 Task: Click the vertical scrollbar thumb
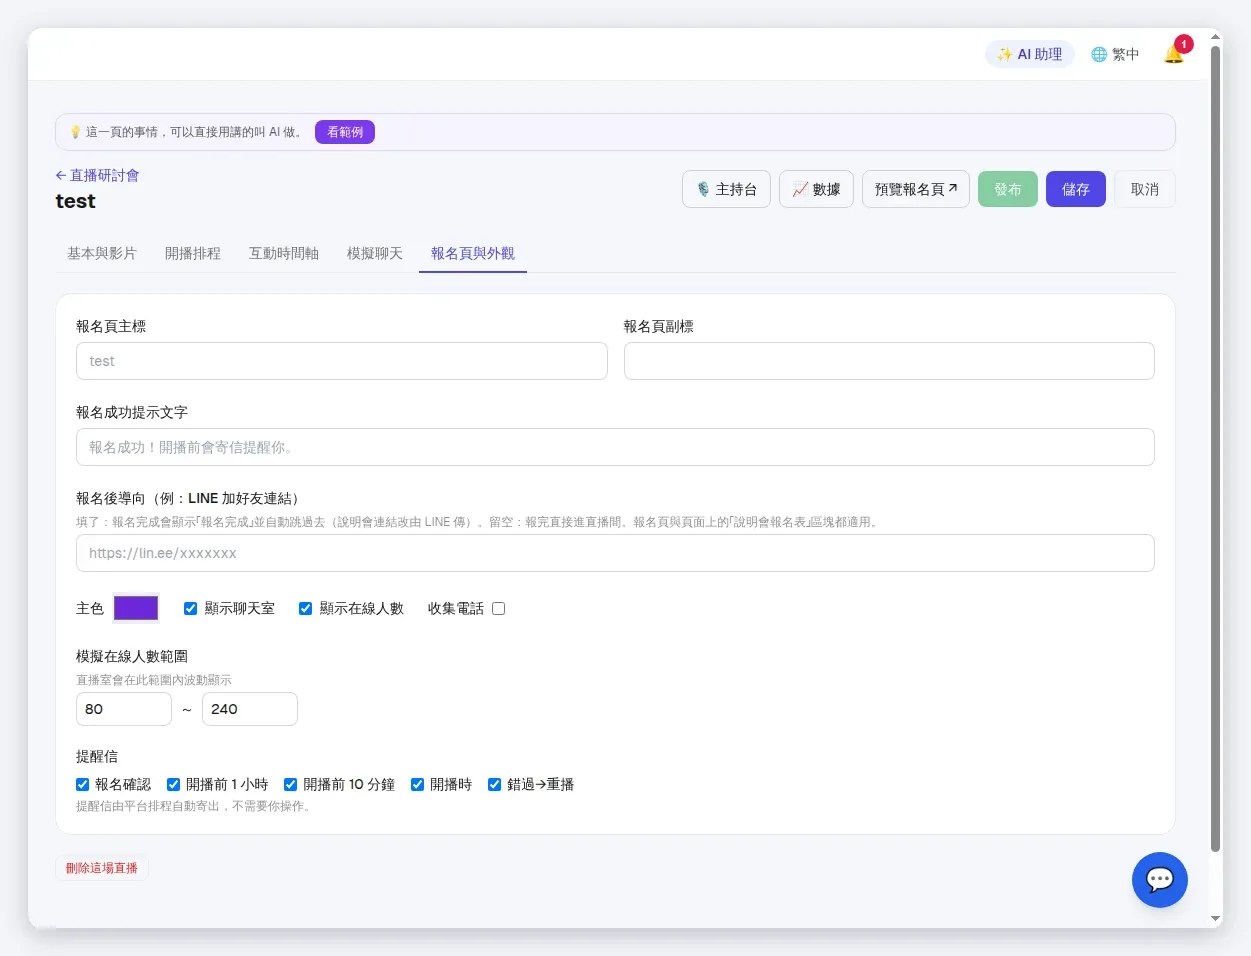[1216, 449]
